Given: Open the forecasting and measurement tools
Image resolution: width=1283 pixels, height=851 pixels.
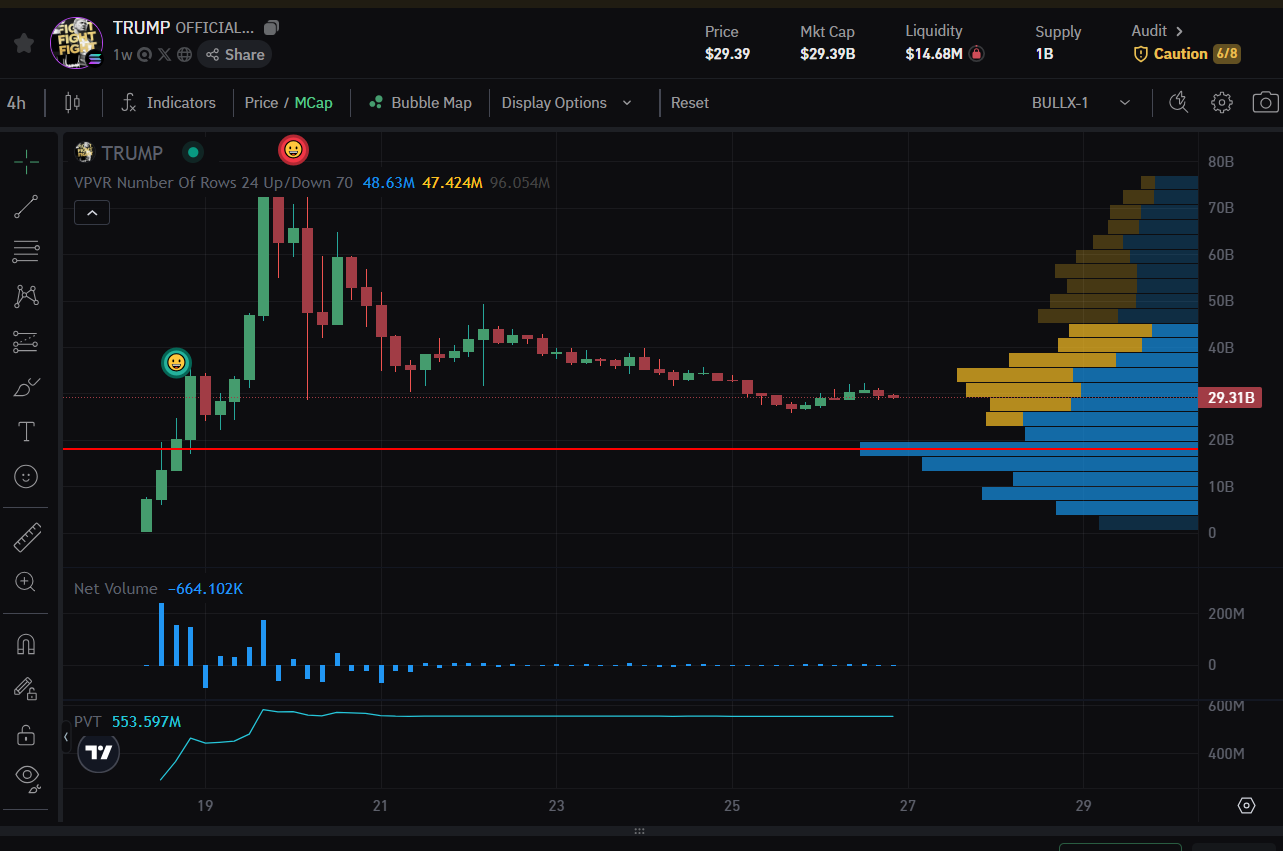Looking at the screenshot, I should coord(26,342).
